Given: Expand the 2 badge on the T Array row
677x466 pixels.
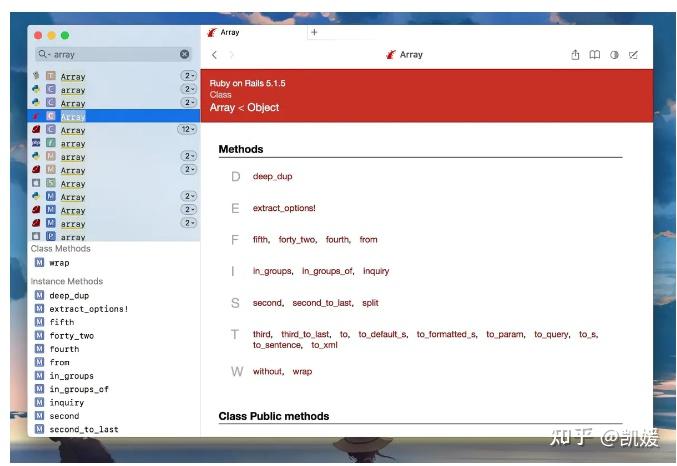Looking at the screenshot, I should point(189,76).
